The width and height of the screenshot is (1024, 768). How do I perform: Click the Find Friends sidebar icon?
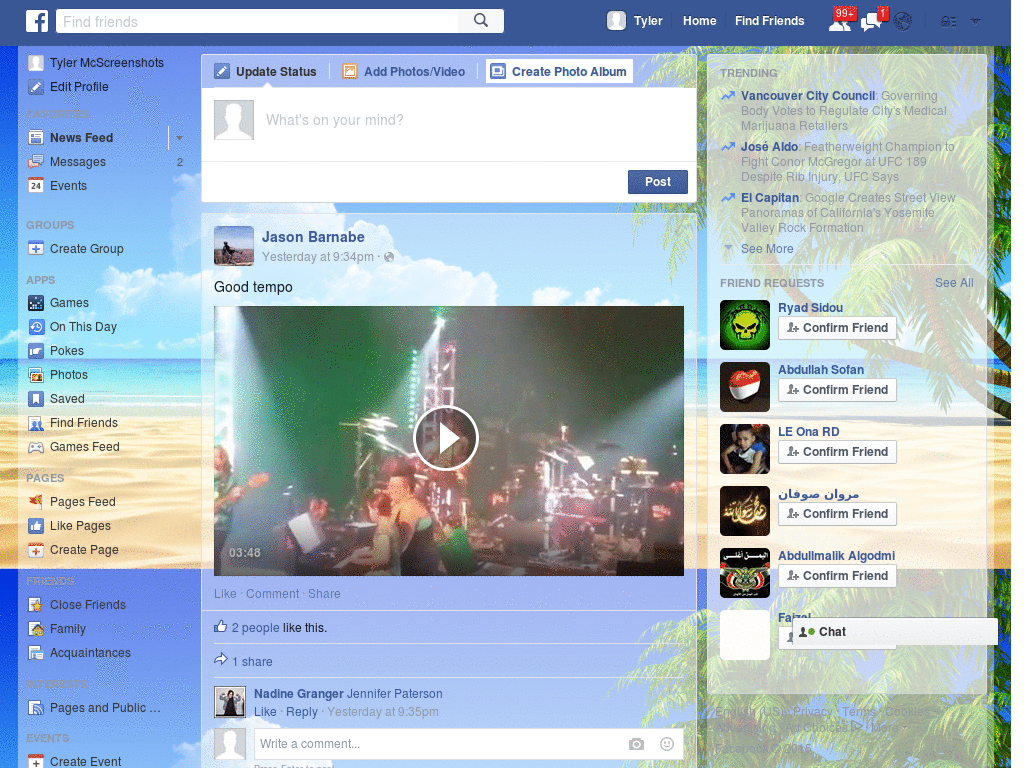click(x=36, y=423)
